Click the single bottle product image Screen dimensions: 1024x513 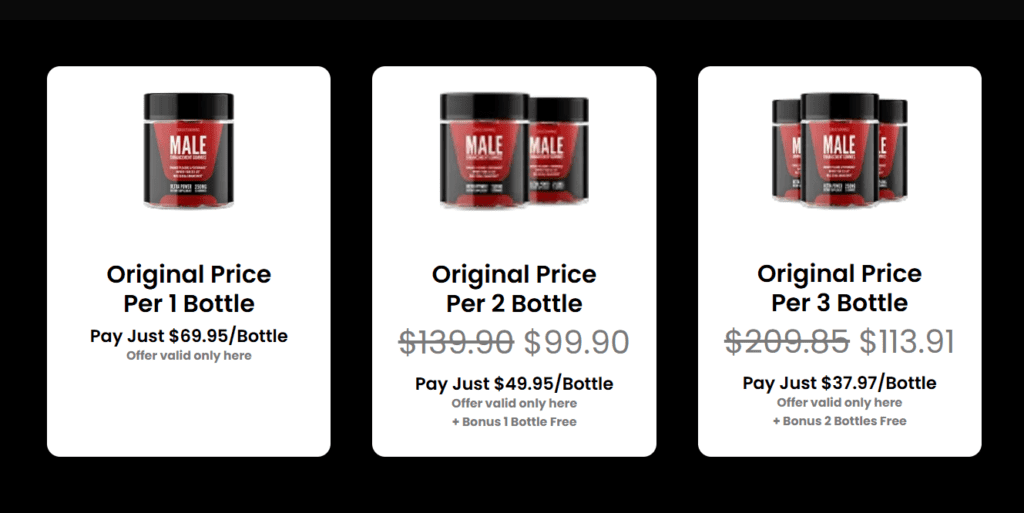(x=189, y=151)
